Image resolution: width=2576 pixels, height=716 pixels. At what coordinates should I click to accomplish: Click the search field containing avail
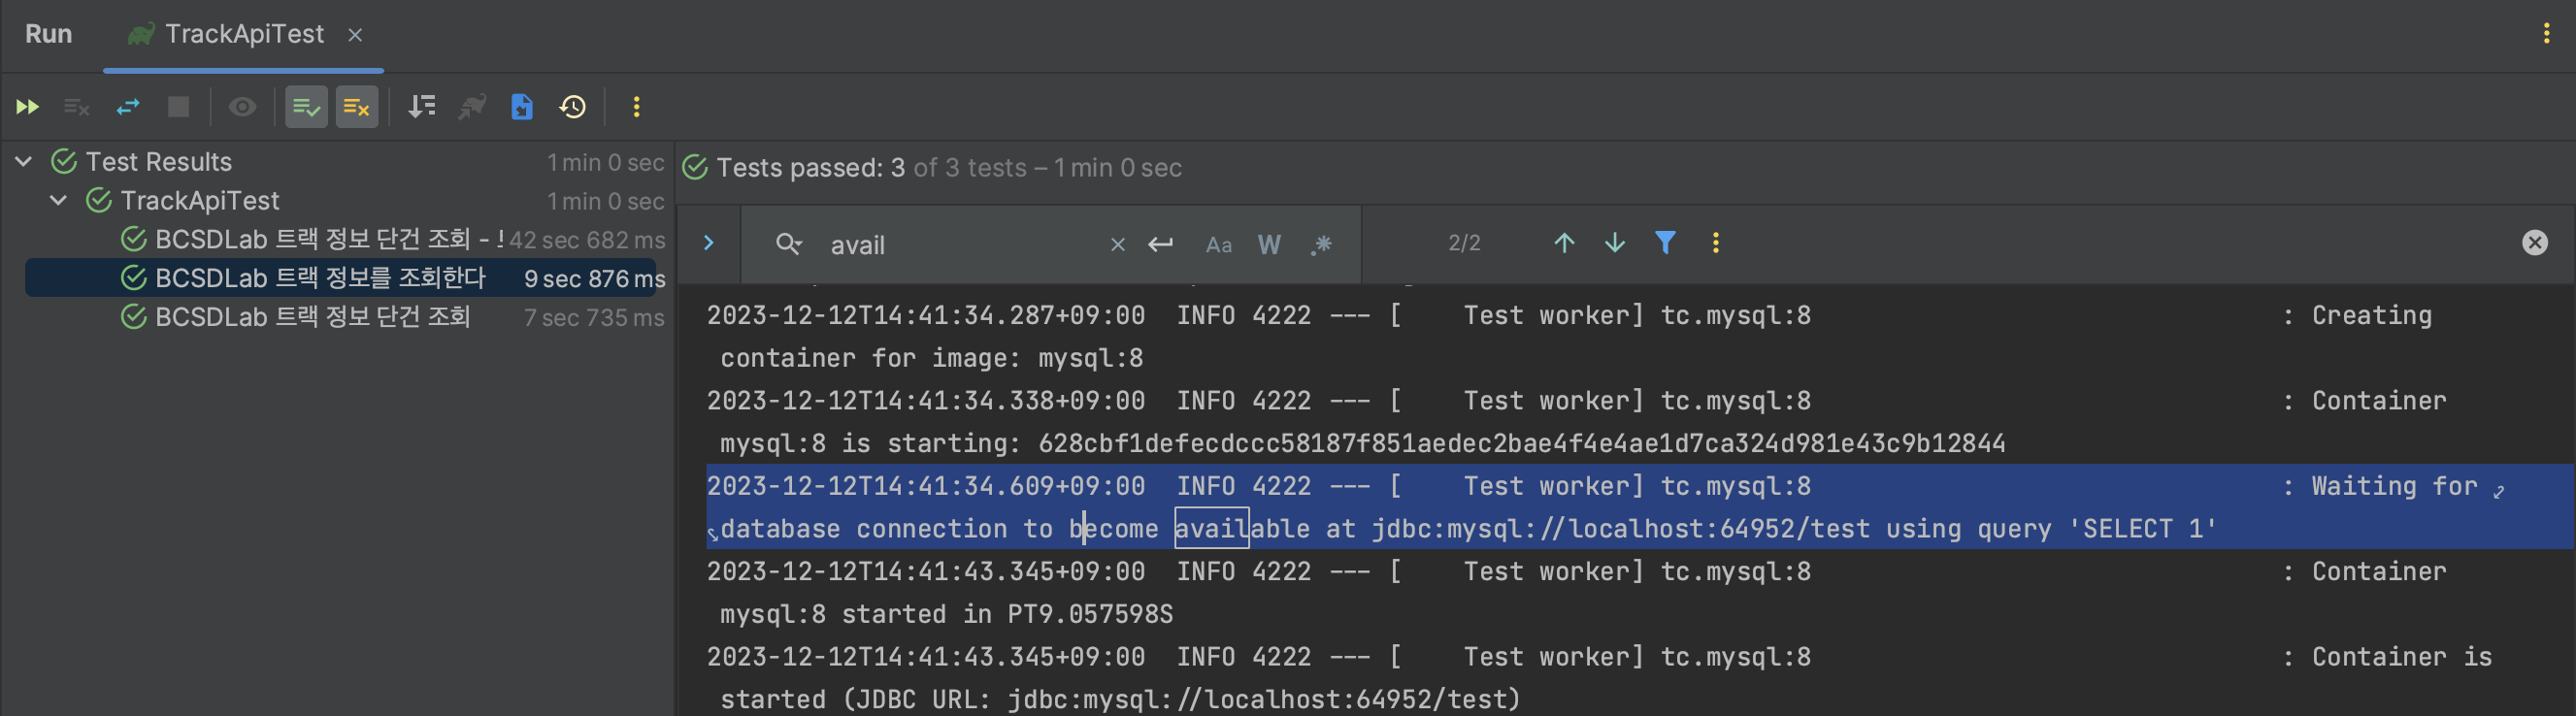click(x=960, y=245)
